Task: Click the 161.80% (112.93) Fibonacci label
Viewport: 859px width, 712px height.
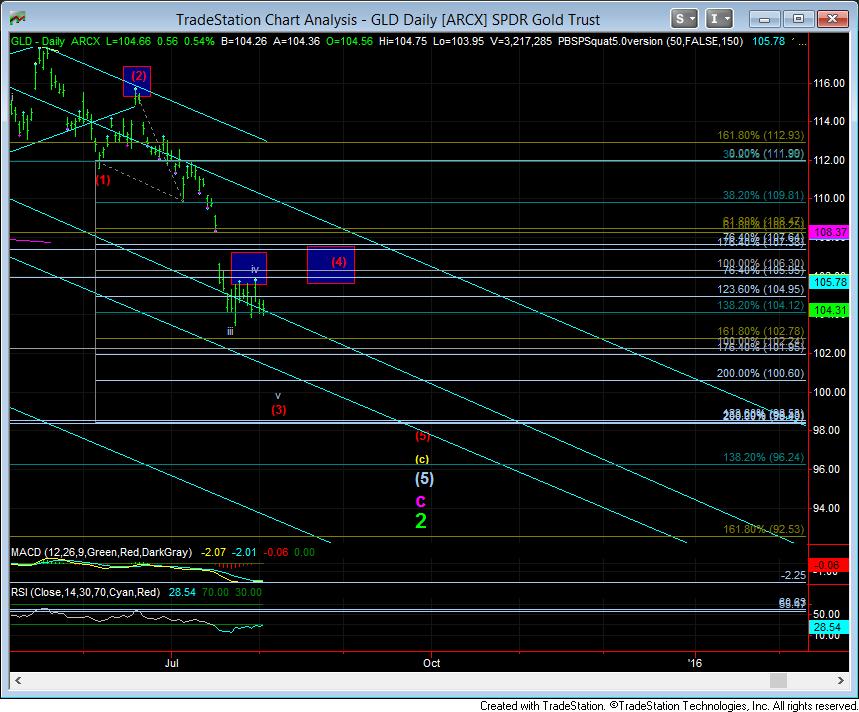Action: click(x=761, y=135)
